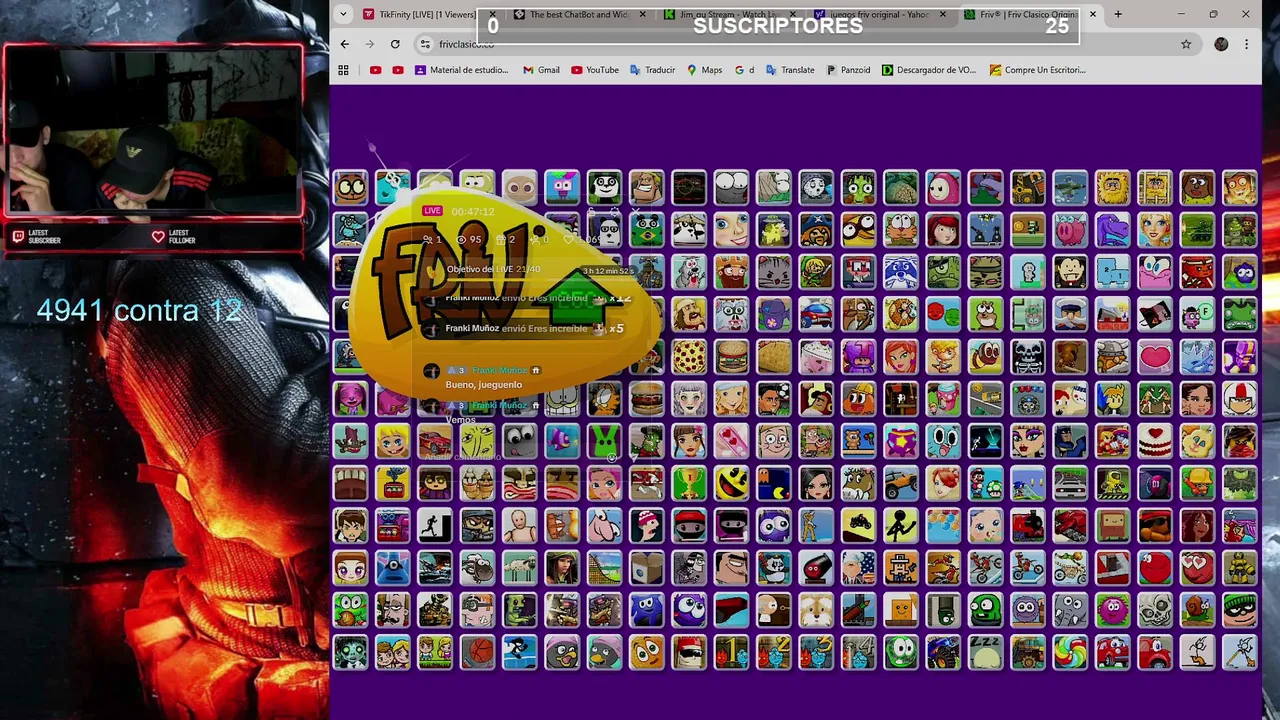Open the Chrome profile avatar
Screen dimensions: 1280x720
1221,44
